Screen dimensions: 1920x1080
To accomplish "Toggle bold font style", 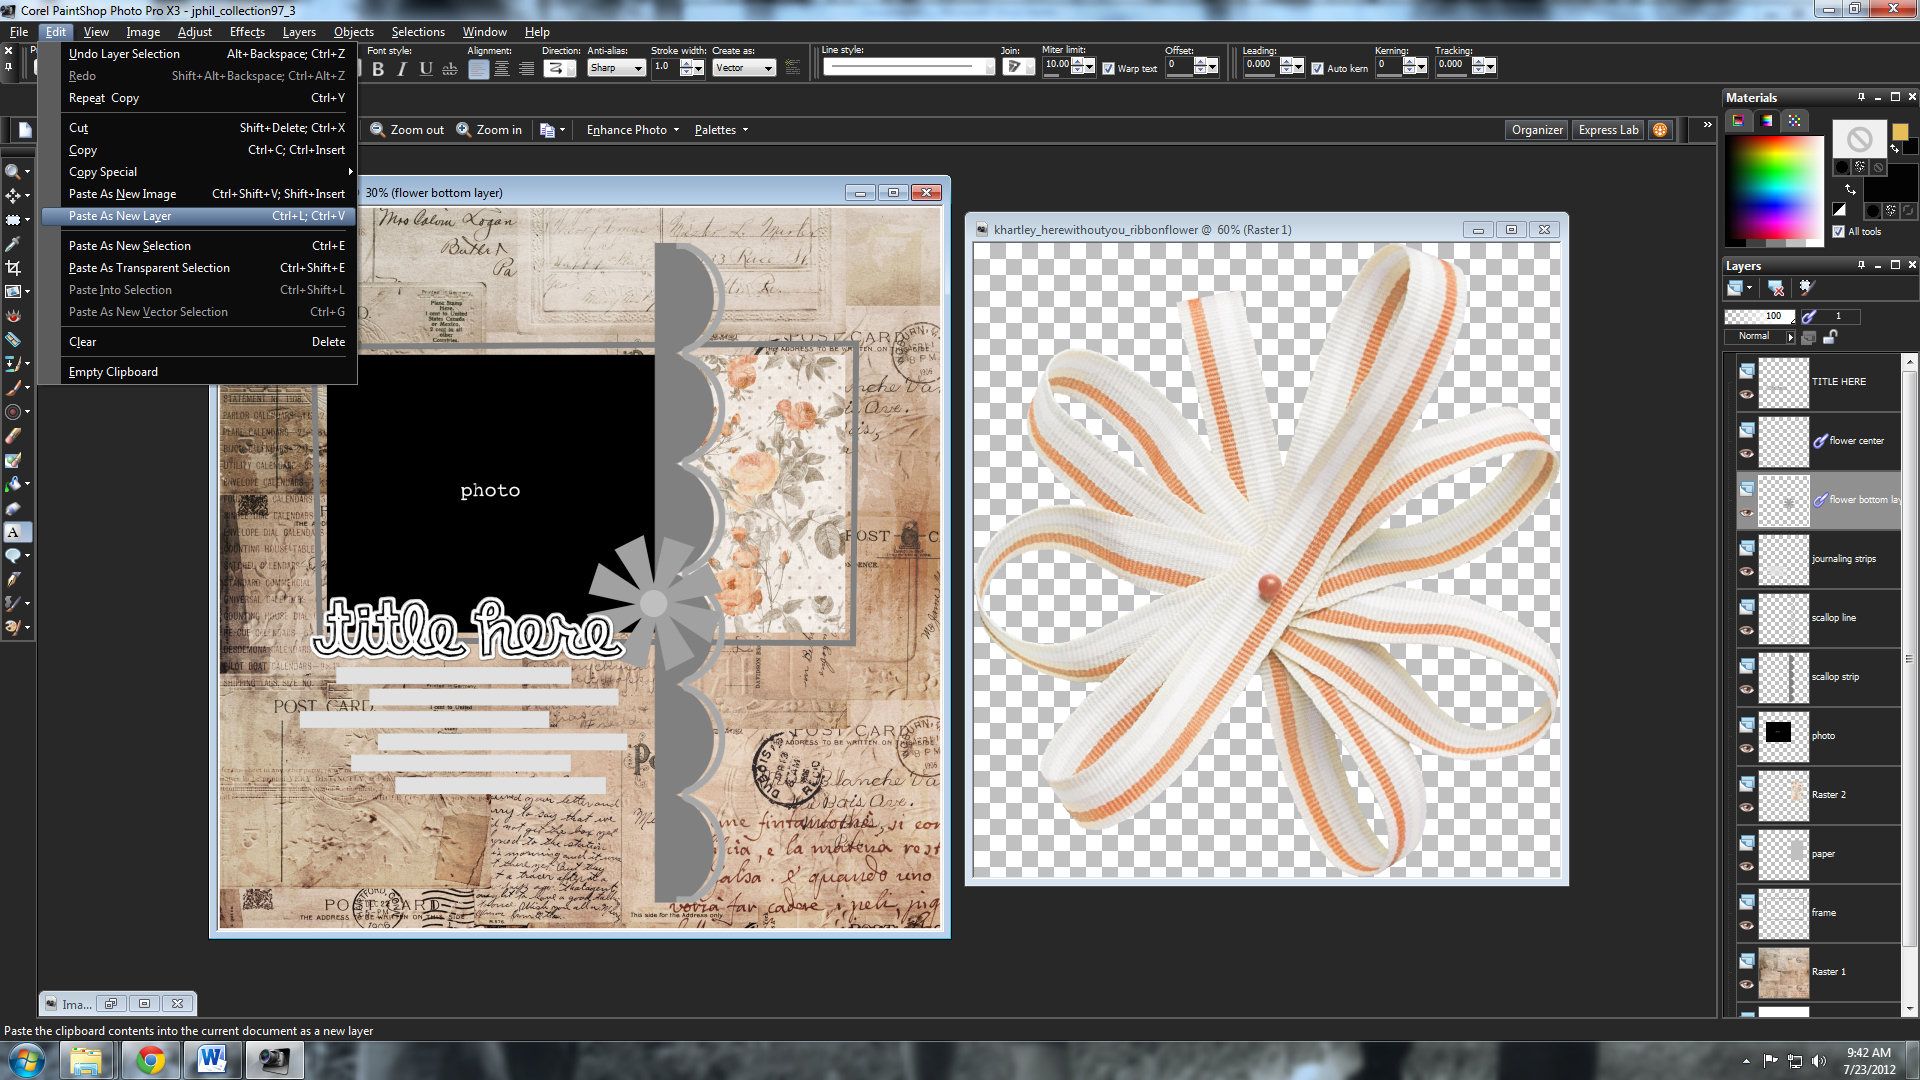I will click(x=378, y=68).
